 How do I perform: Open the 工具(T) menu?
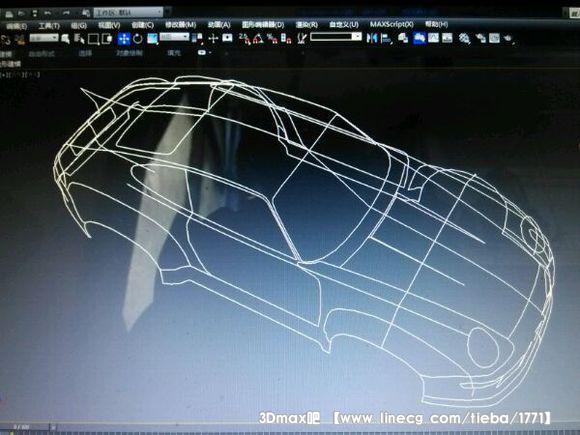49,26
